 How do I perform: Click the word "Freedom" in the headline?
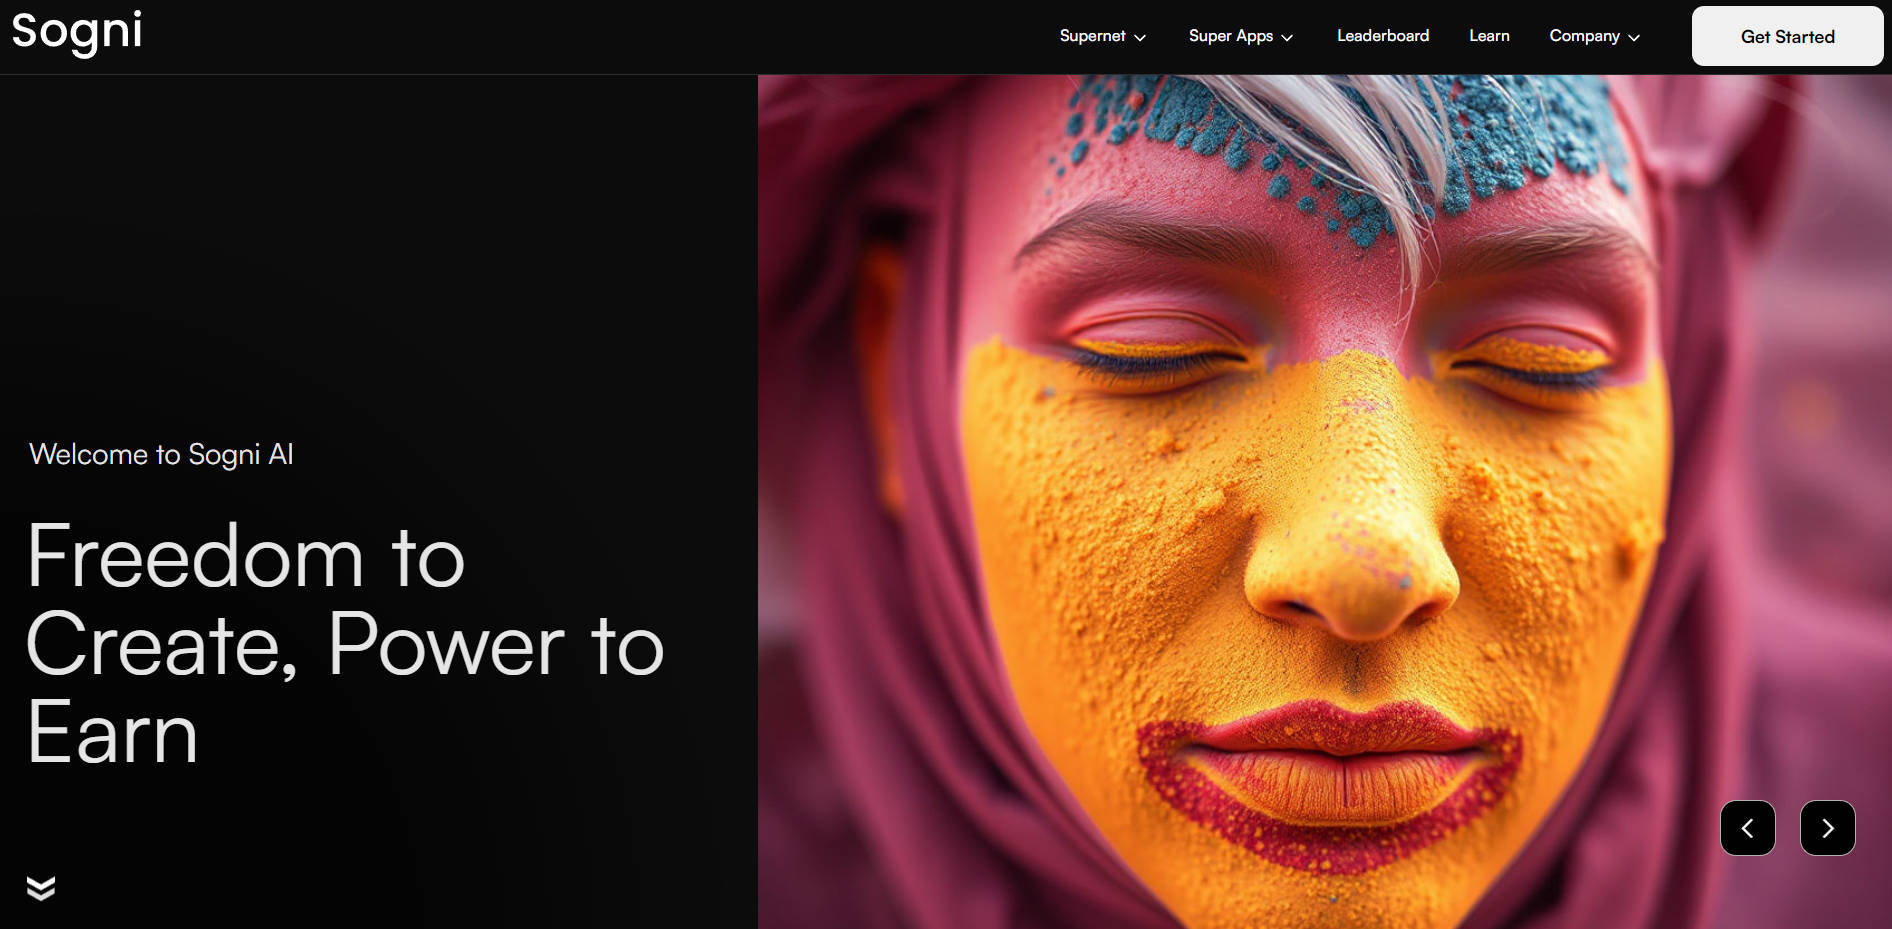[195, 557]
